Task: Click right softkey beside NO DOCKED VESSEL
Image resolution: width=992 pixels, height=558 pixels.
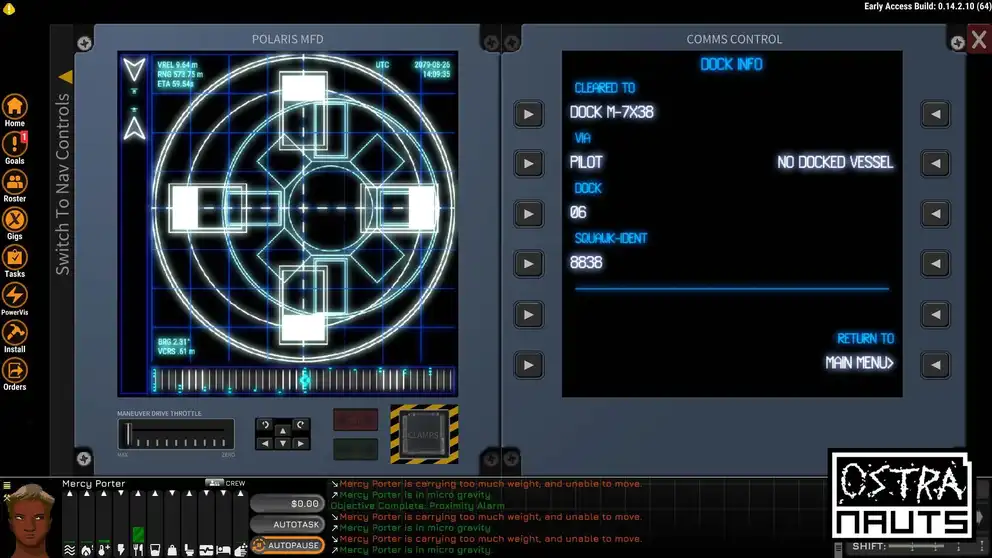Action: [935, 164]
